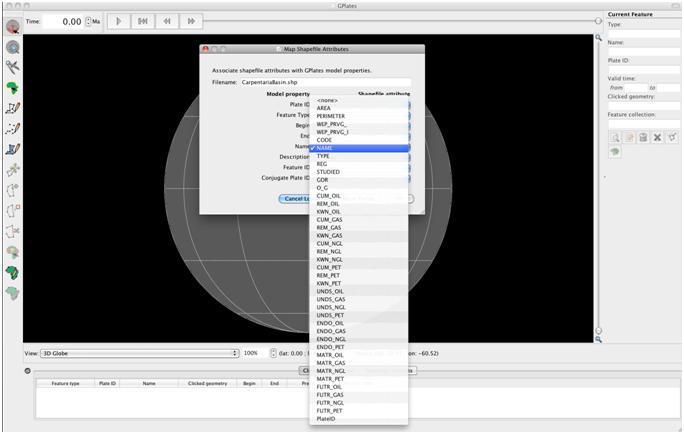This screenshot has height=434, width=684.
Task: Open the View 3D Globe dropdown
Action: coord(140,353)
